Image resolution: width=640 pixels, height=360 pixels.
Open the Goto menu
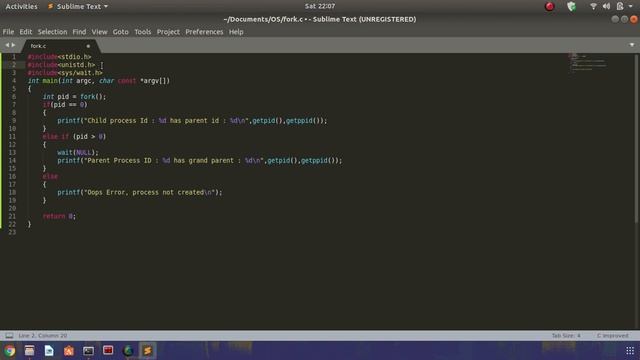tap(120, 32)
